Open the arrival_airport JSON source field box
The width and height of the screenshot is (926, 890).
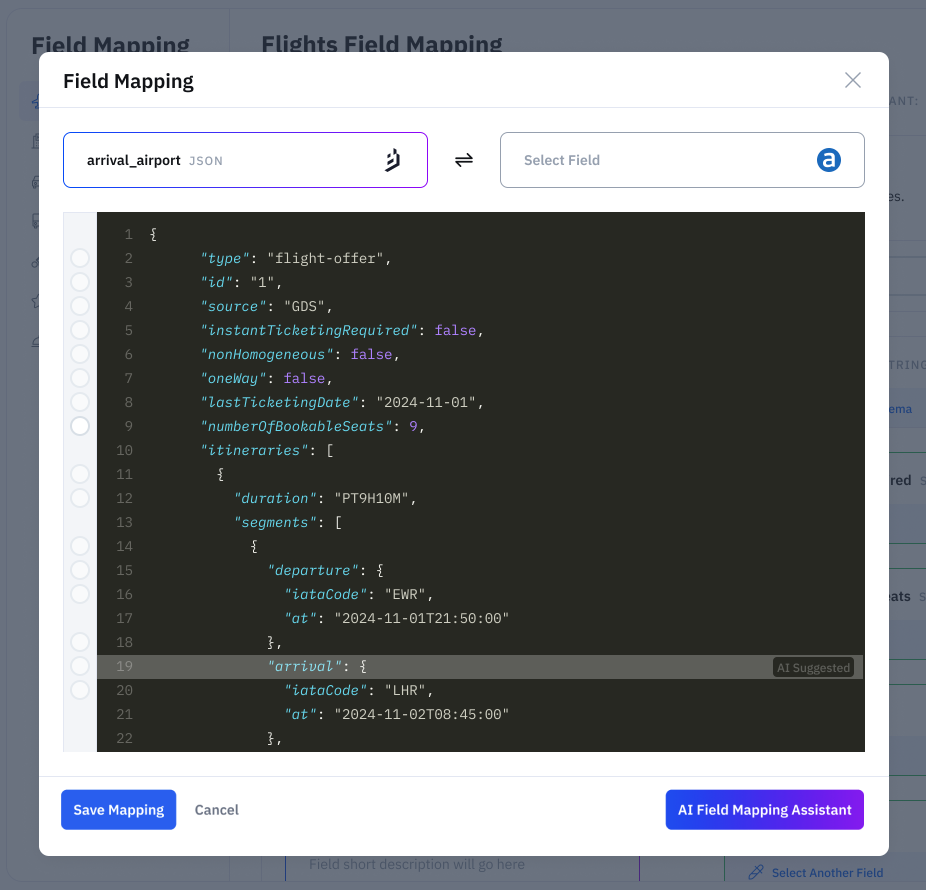245,160
